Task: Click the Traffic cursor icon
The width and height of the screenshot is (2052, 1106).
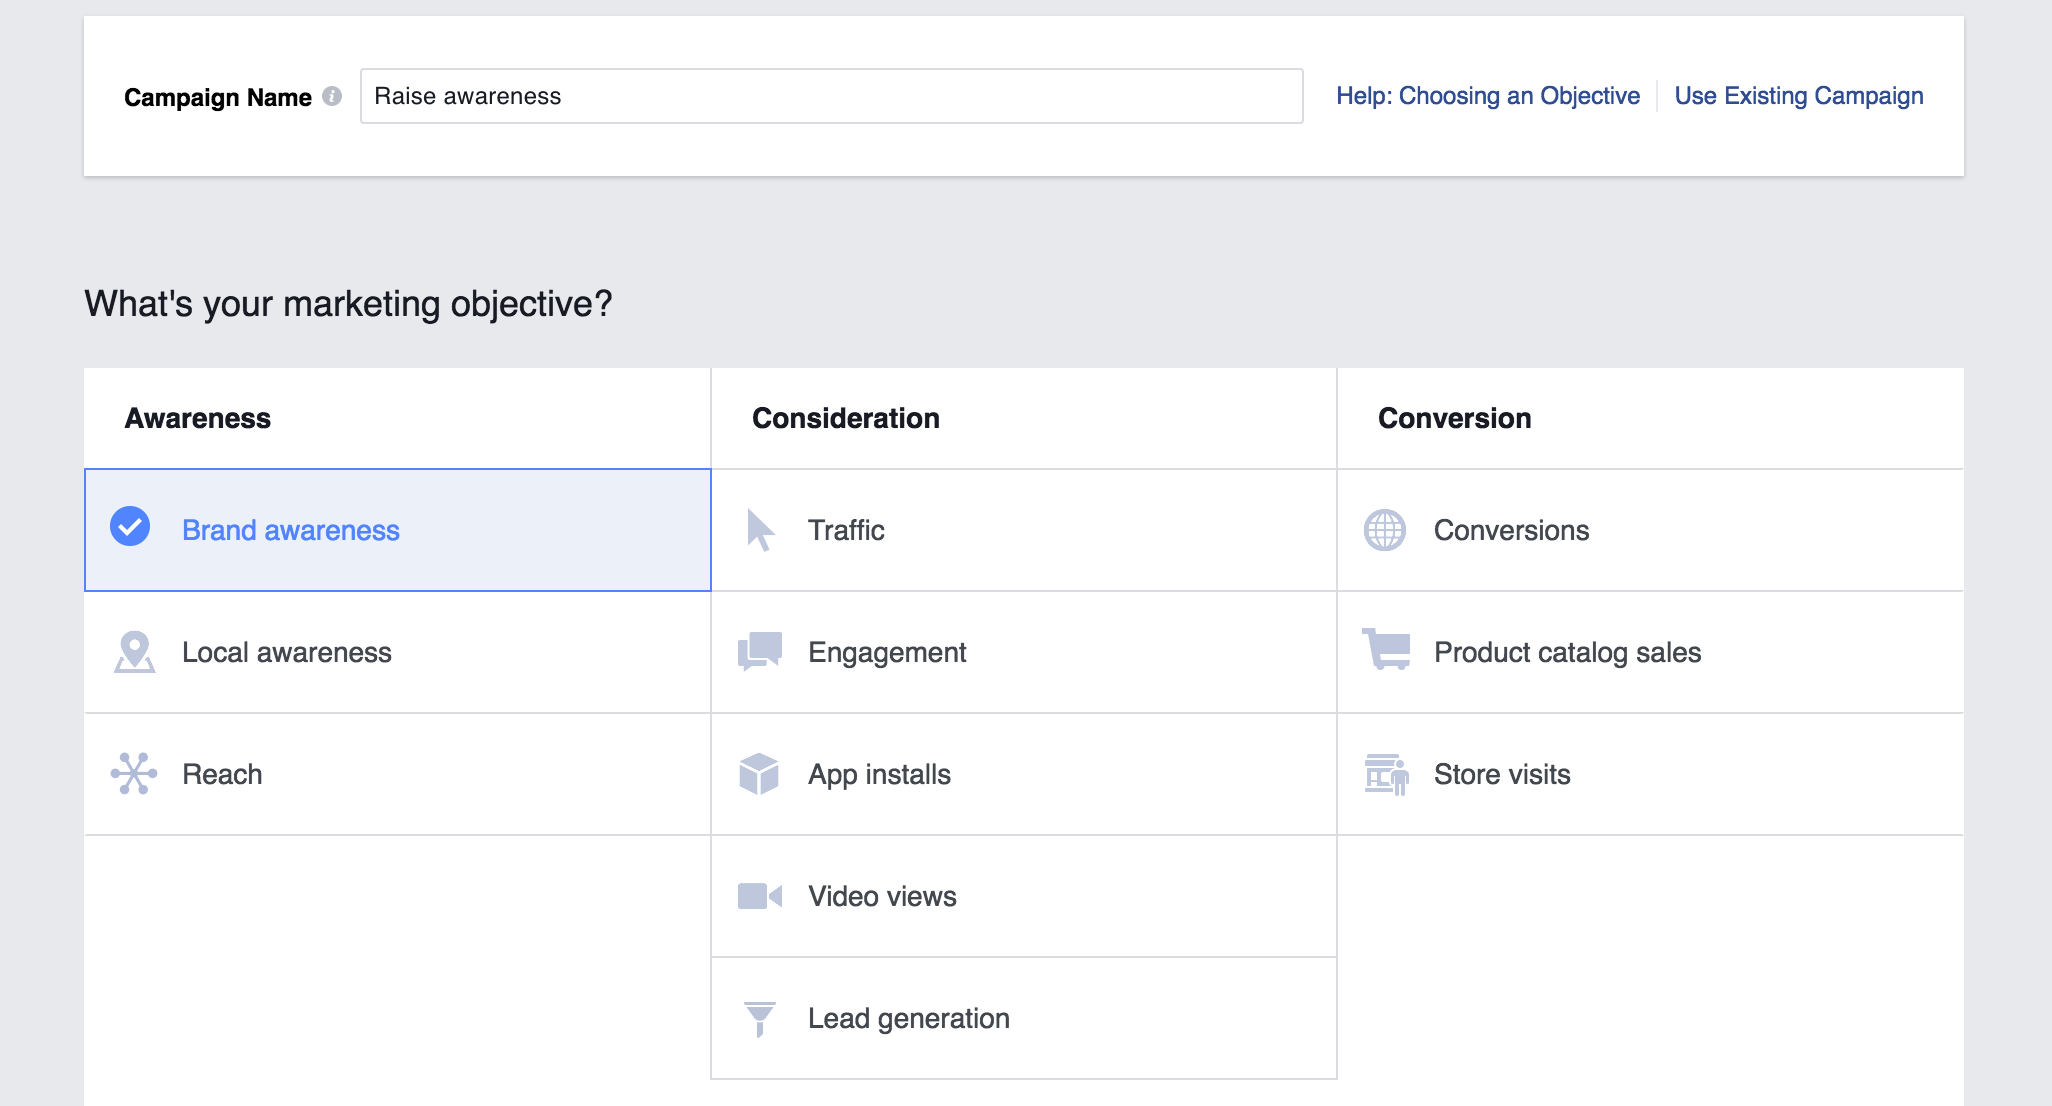Action: [760, 530]
